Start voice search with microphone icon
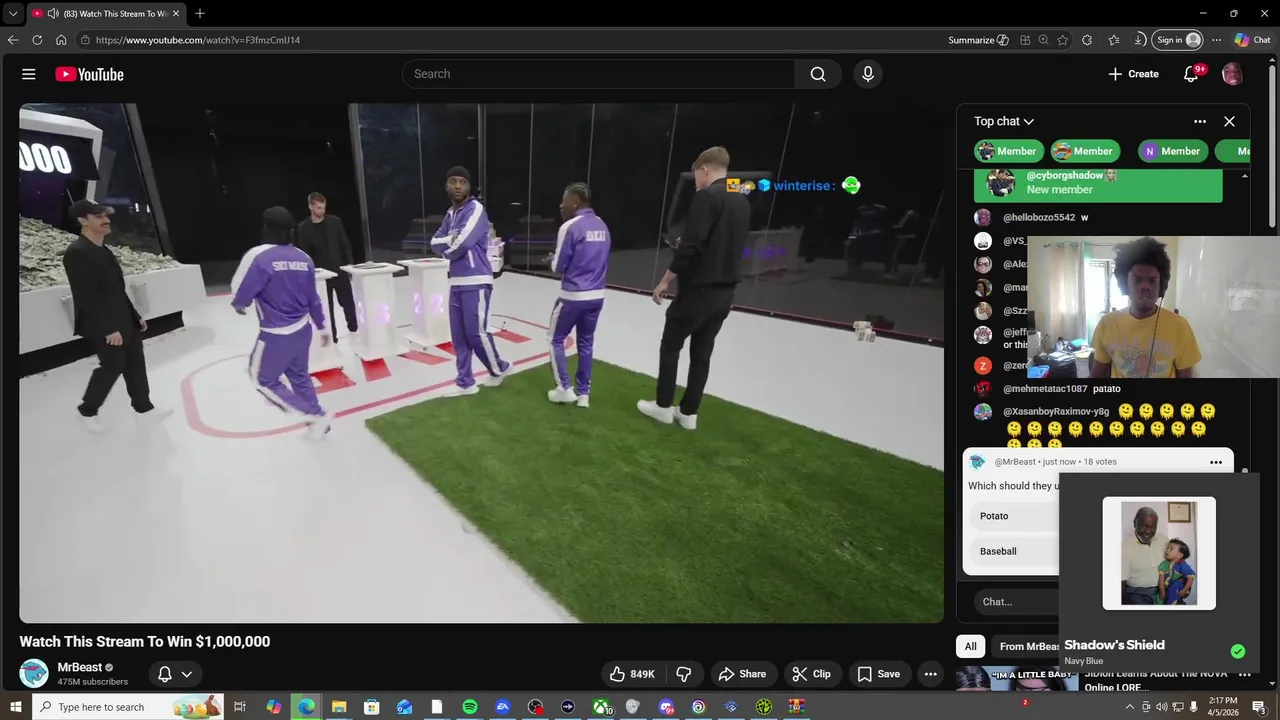Viewport: 1280px width, 720px height. pyautogui.click(x=868, y=74)
